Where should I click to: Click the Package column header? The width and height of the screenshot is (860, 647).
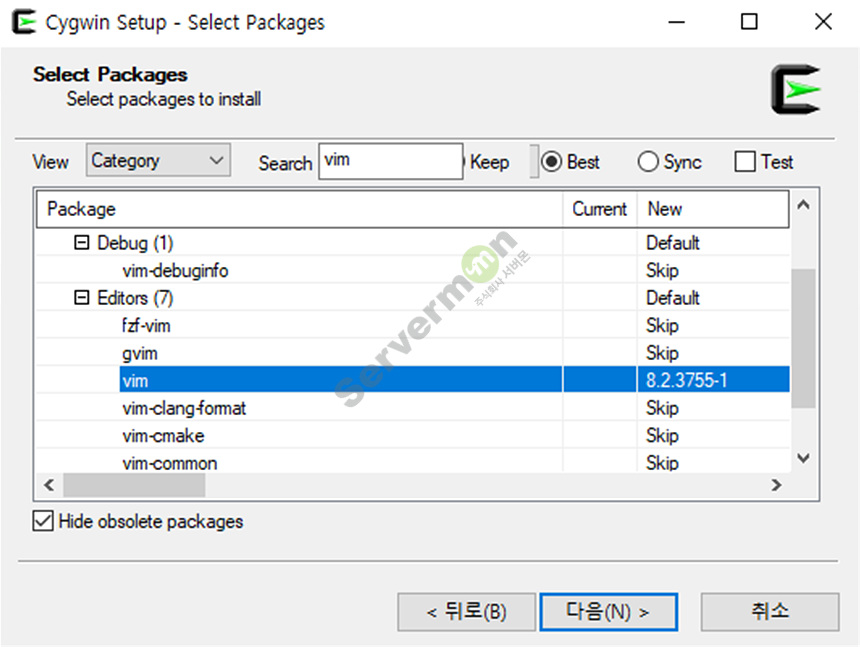299,209
